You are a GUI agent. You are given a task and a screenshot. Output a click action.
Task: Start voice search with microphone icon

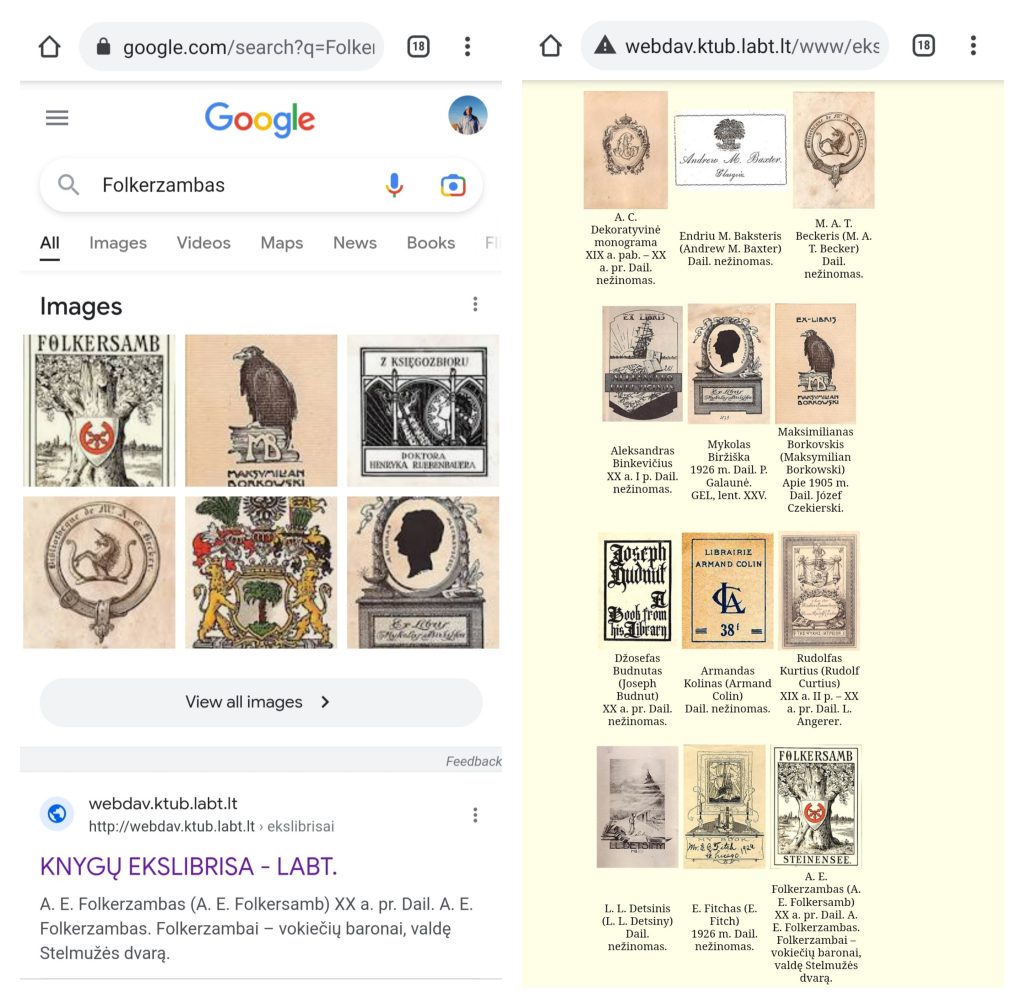tap(394, 185)
